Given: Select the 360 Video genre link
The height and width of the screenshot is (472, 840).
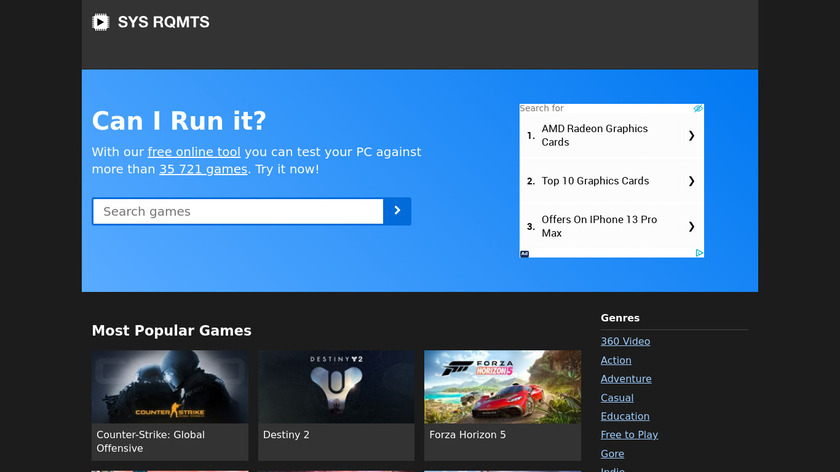Looking at the screenshot, I should tap(625, 341).
